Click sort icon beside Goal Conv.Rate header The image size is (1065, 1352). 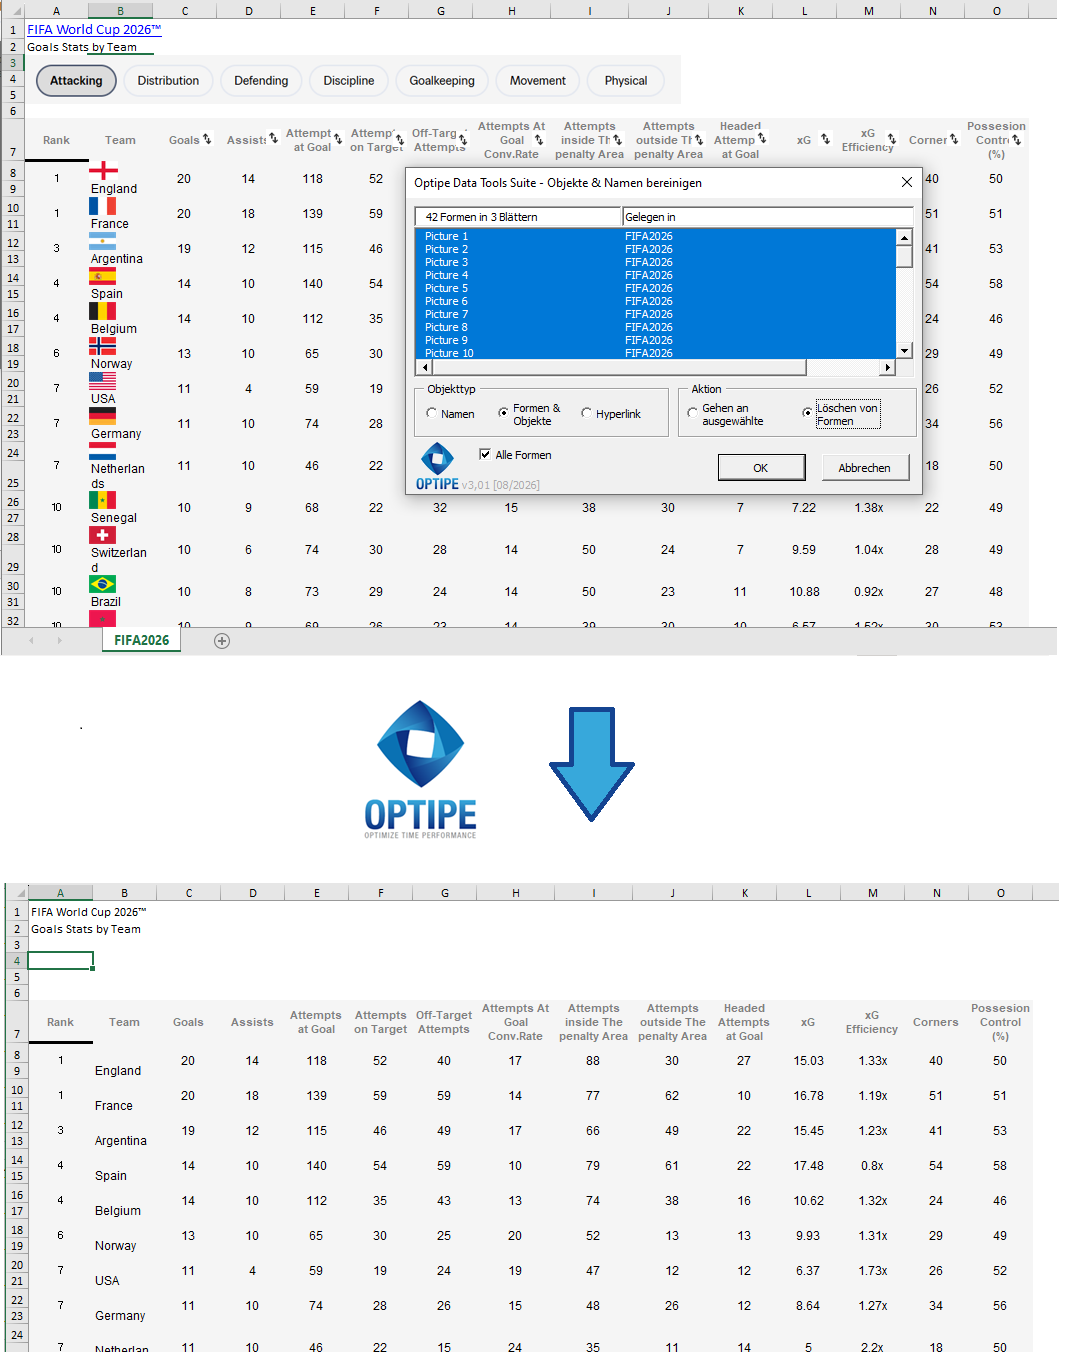539,140
